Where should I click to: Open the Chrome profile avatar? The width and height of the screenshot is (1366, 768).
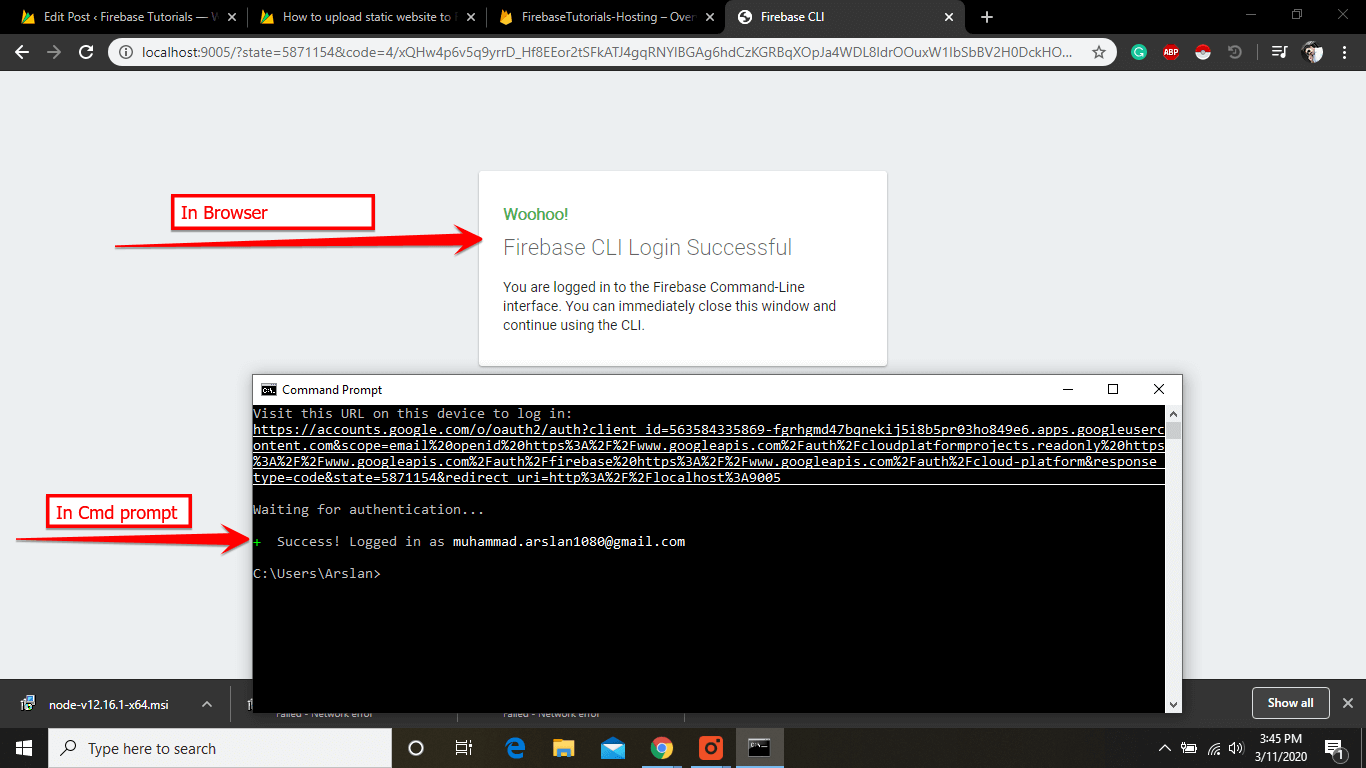(x=1313, y=52)
